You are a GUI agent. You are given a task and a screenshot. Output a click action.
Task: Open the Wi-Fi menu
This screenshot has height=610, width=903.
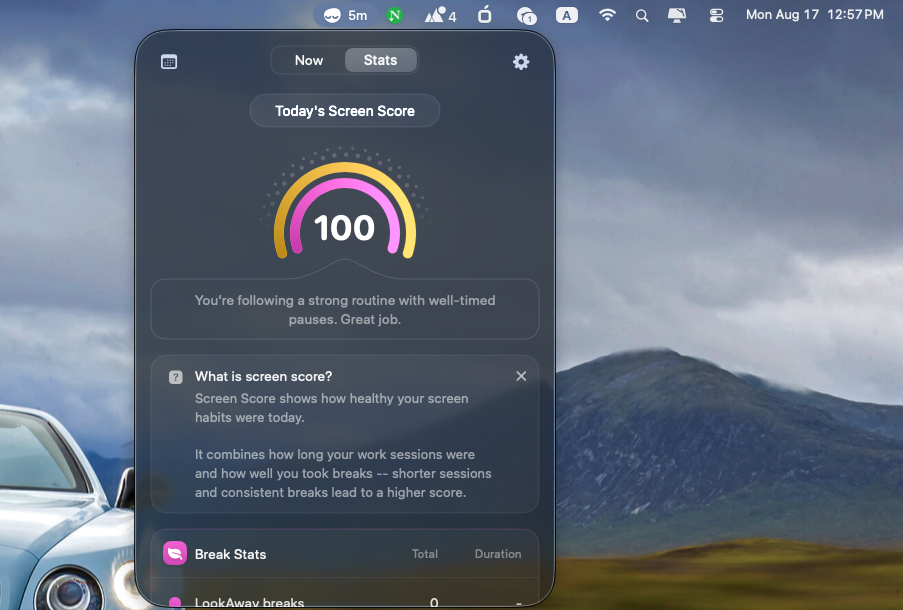click(x=607, y=15)
